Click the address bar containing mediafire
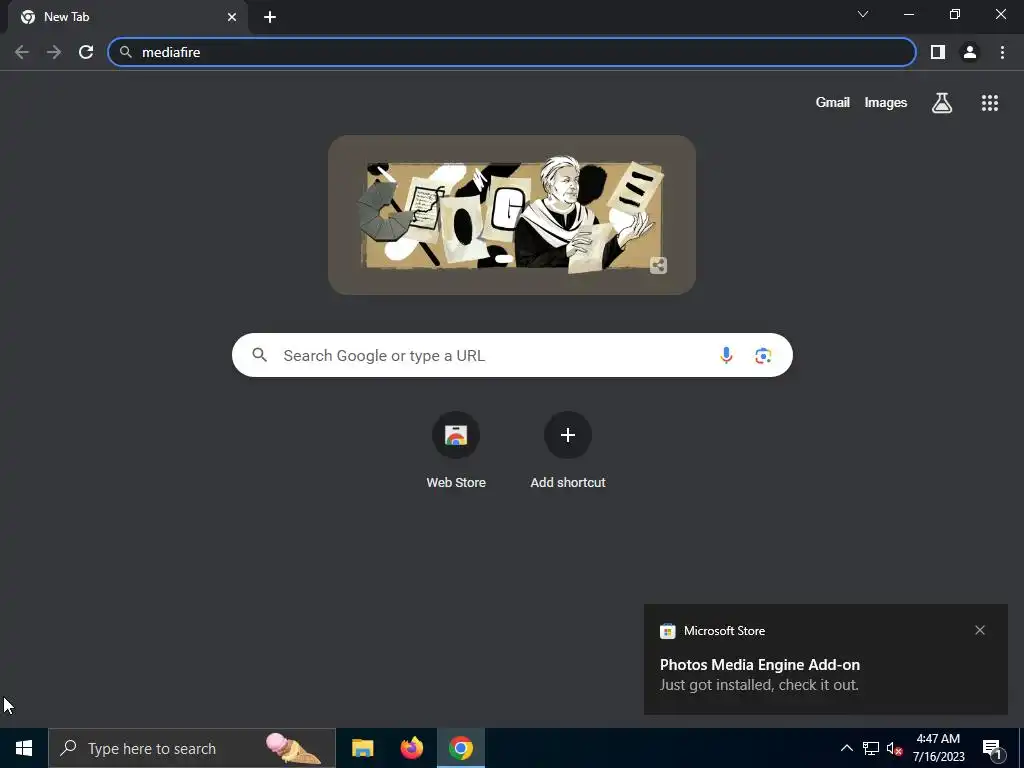Screen dimensions: 1024x768 [512, 52]
